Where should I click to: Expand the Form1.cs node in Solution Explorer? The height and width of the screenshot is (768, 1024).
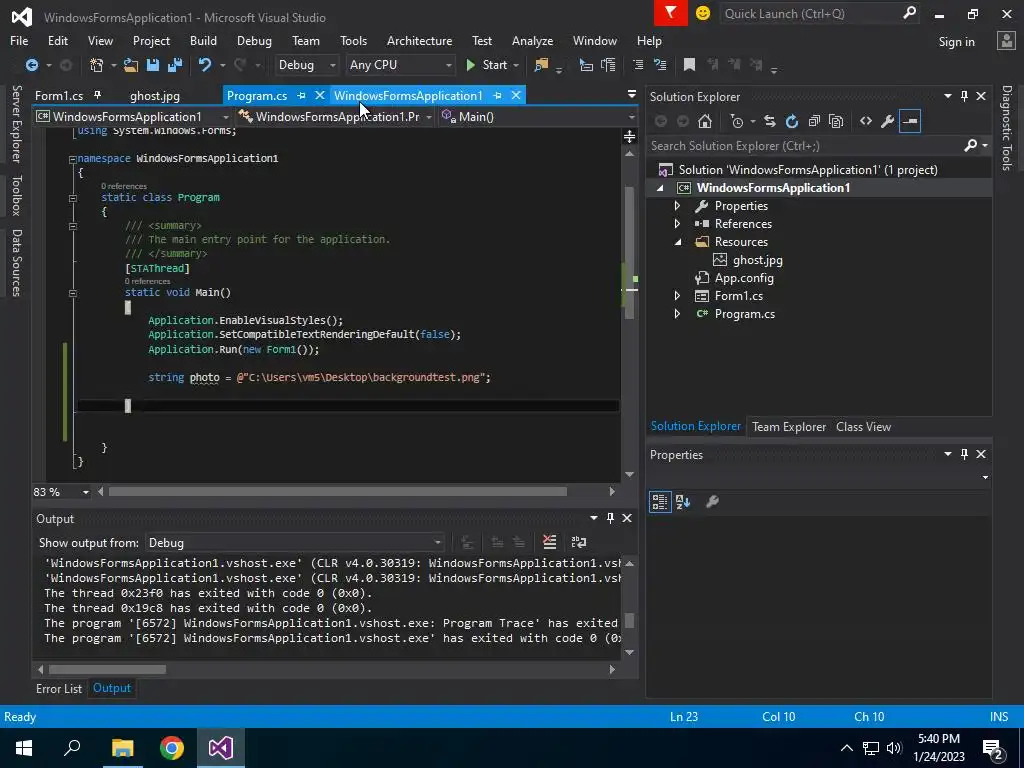click(677, 296)
